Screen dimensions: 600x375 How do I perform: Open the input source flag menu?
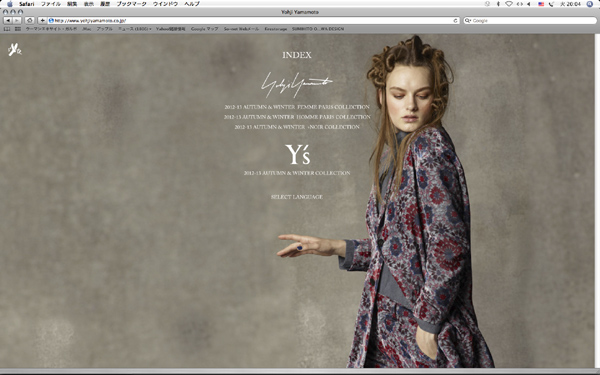click(541, 4)
